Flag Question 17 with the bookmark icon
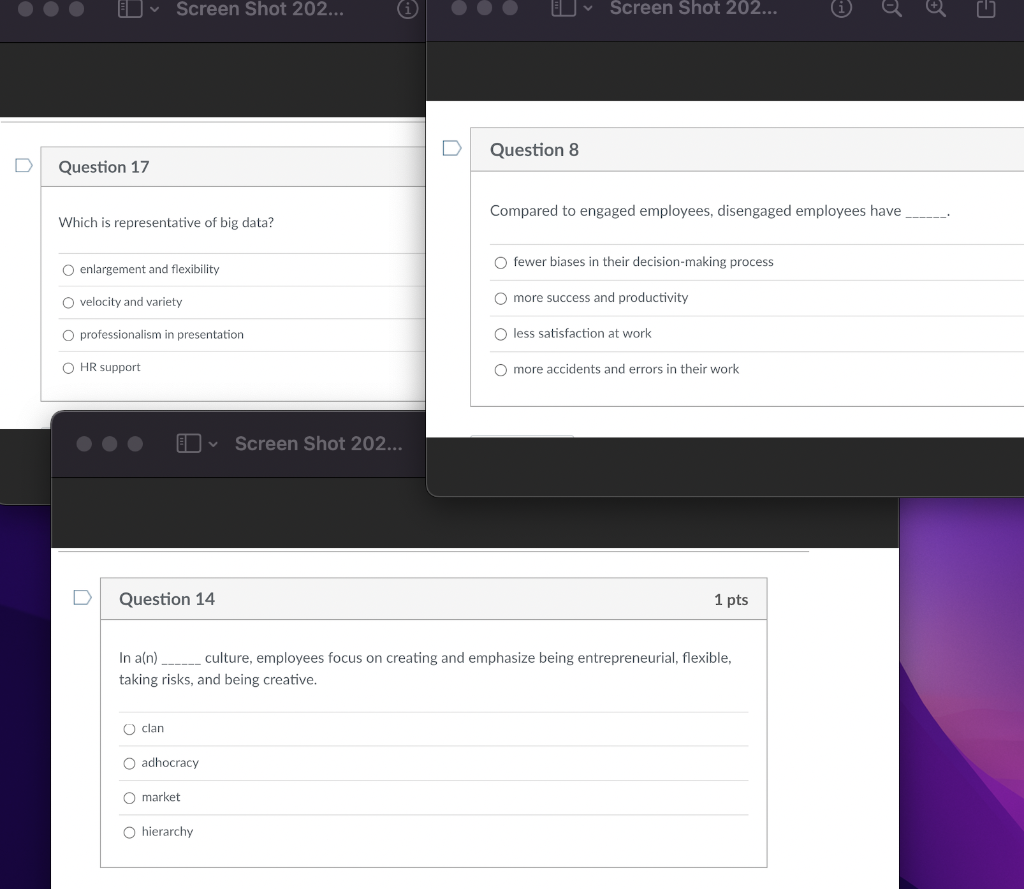The height and width of the screenshot is (889, 1024). [24, 165]
